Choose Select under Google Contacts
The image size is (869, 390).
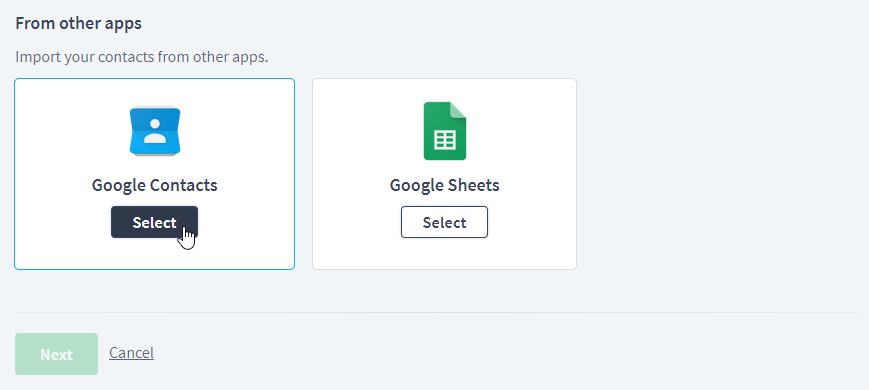(x=154, y=222)
